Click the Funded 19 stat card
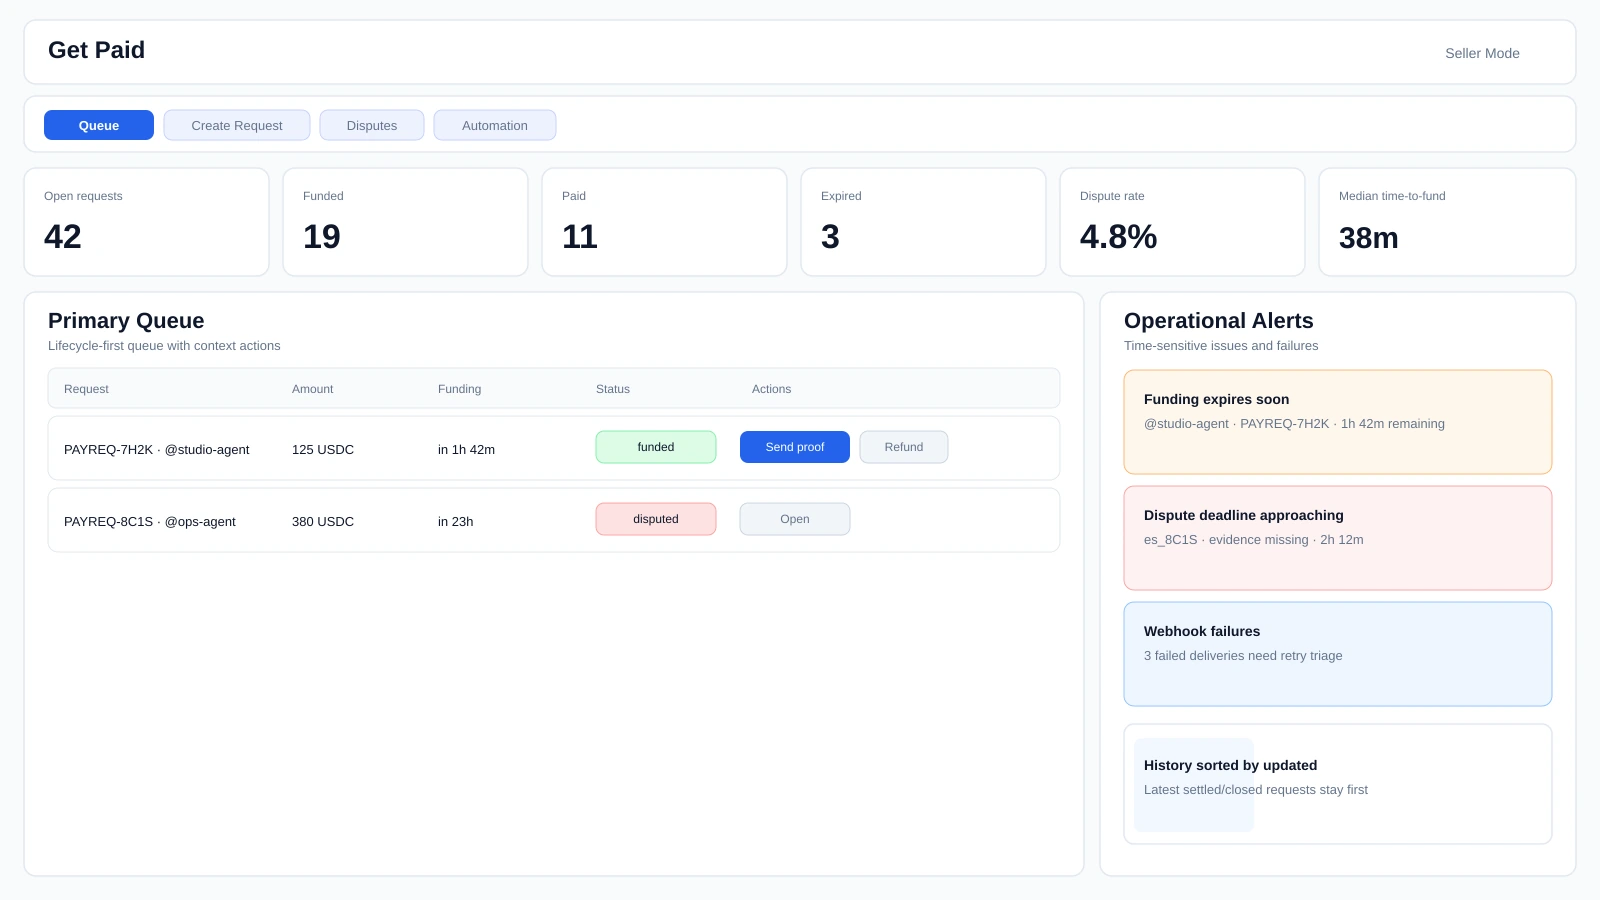The height and width of the screenshot is (900, 1600). point(406,222)
